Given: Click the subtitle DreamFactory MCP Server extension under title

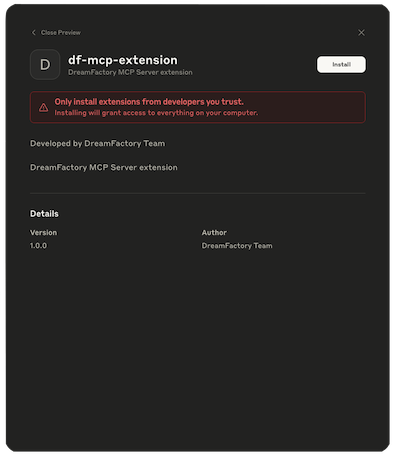Looking at the screenshot, I should coord(130,72).
